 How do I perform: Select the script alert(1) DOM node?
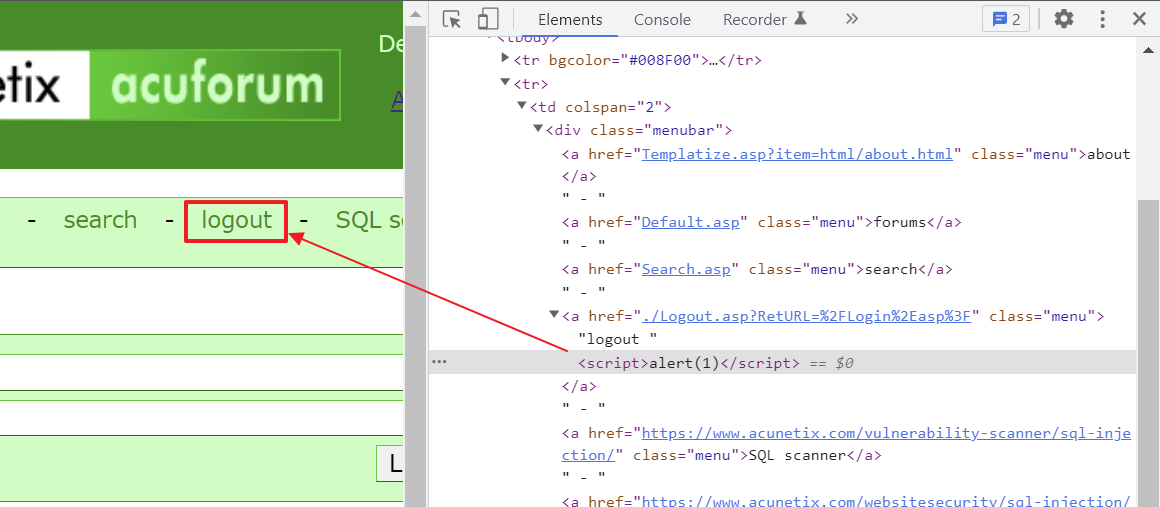(x=688, y=363)
